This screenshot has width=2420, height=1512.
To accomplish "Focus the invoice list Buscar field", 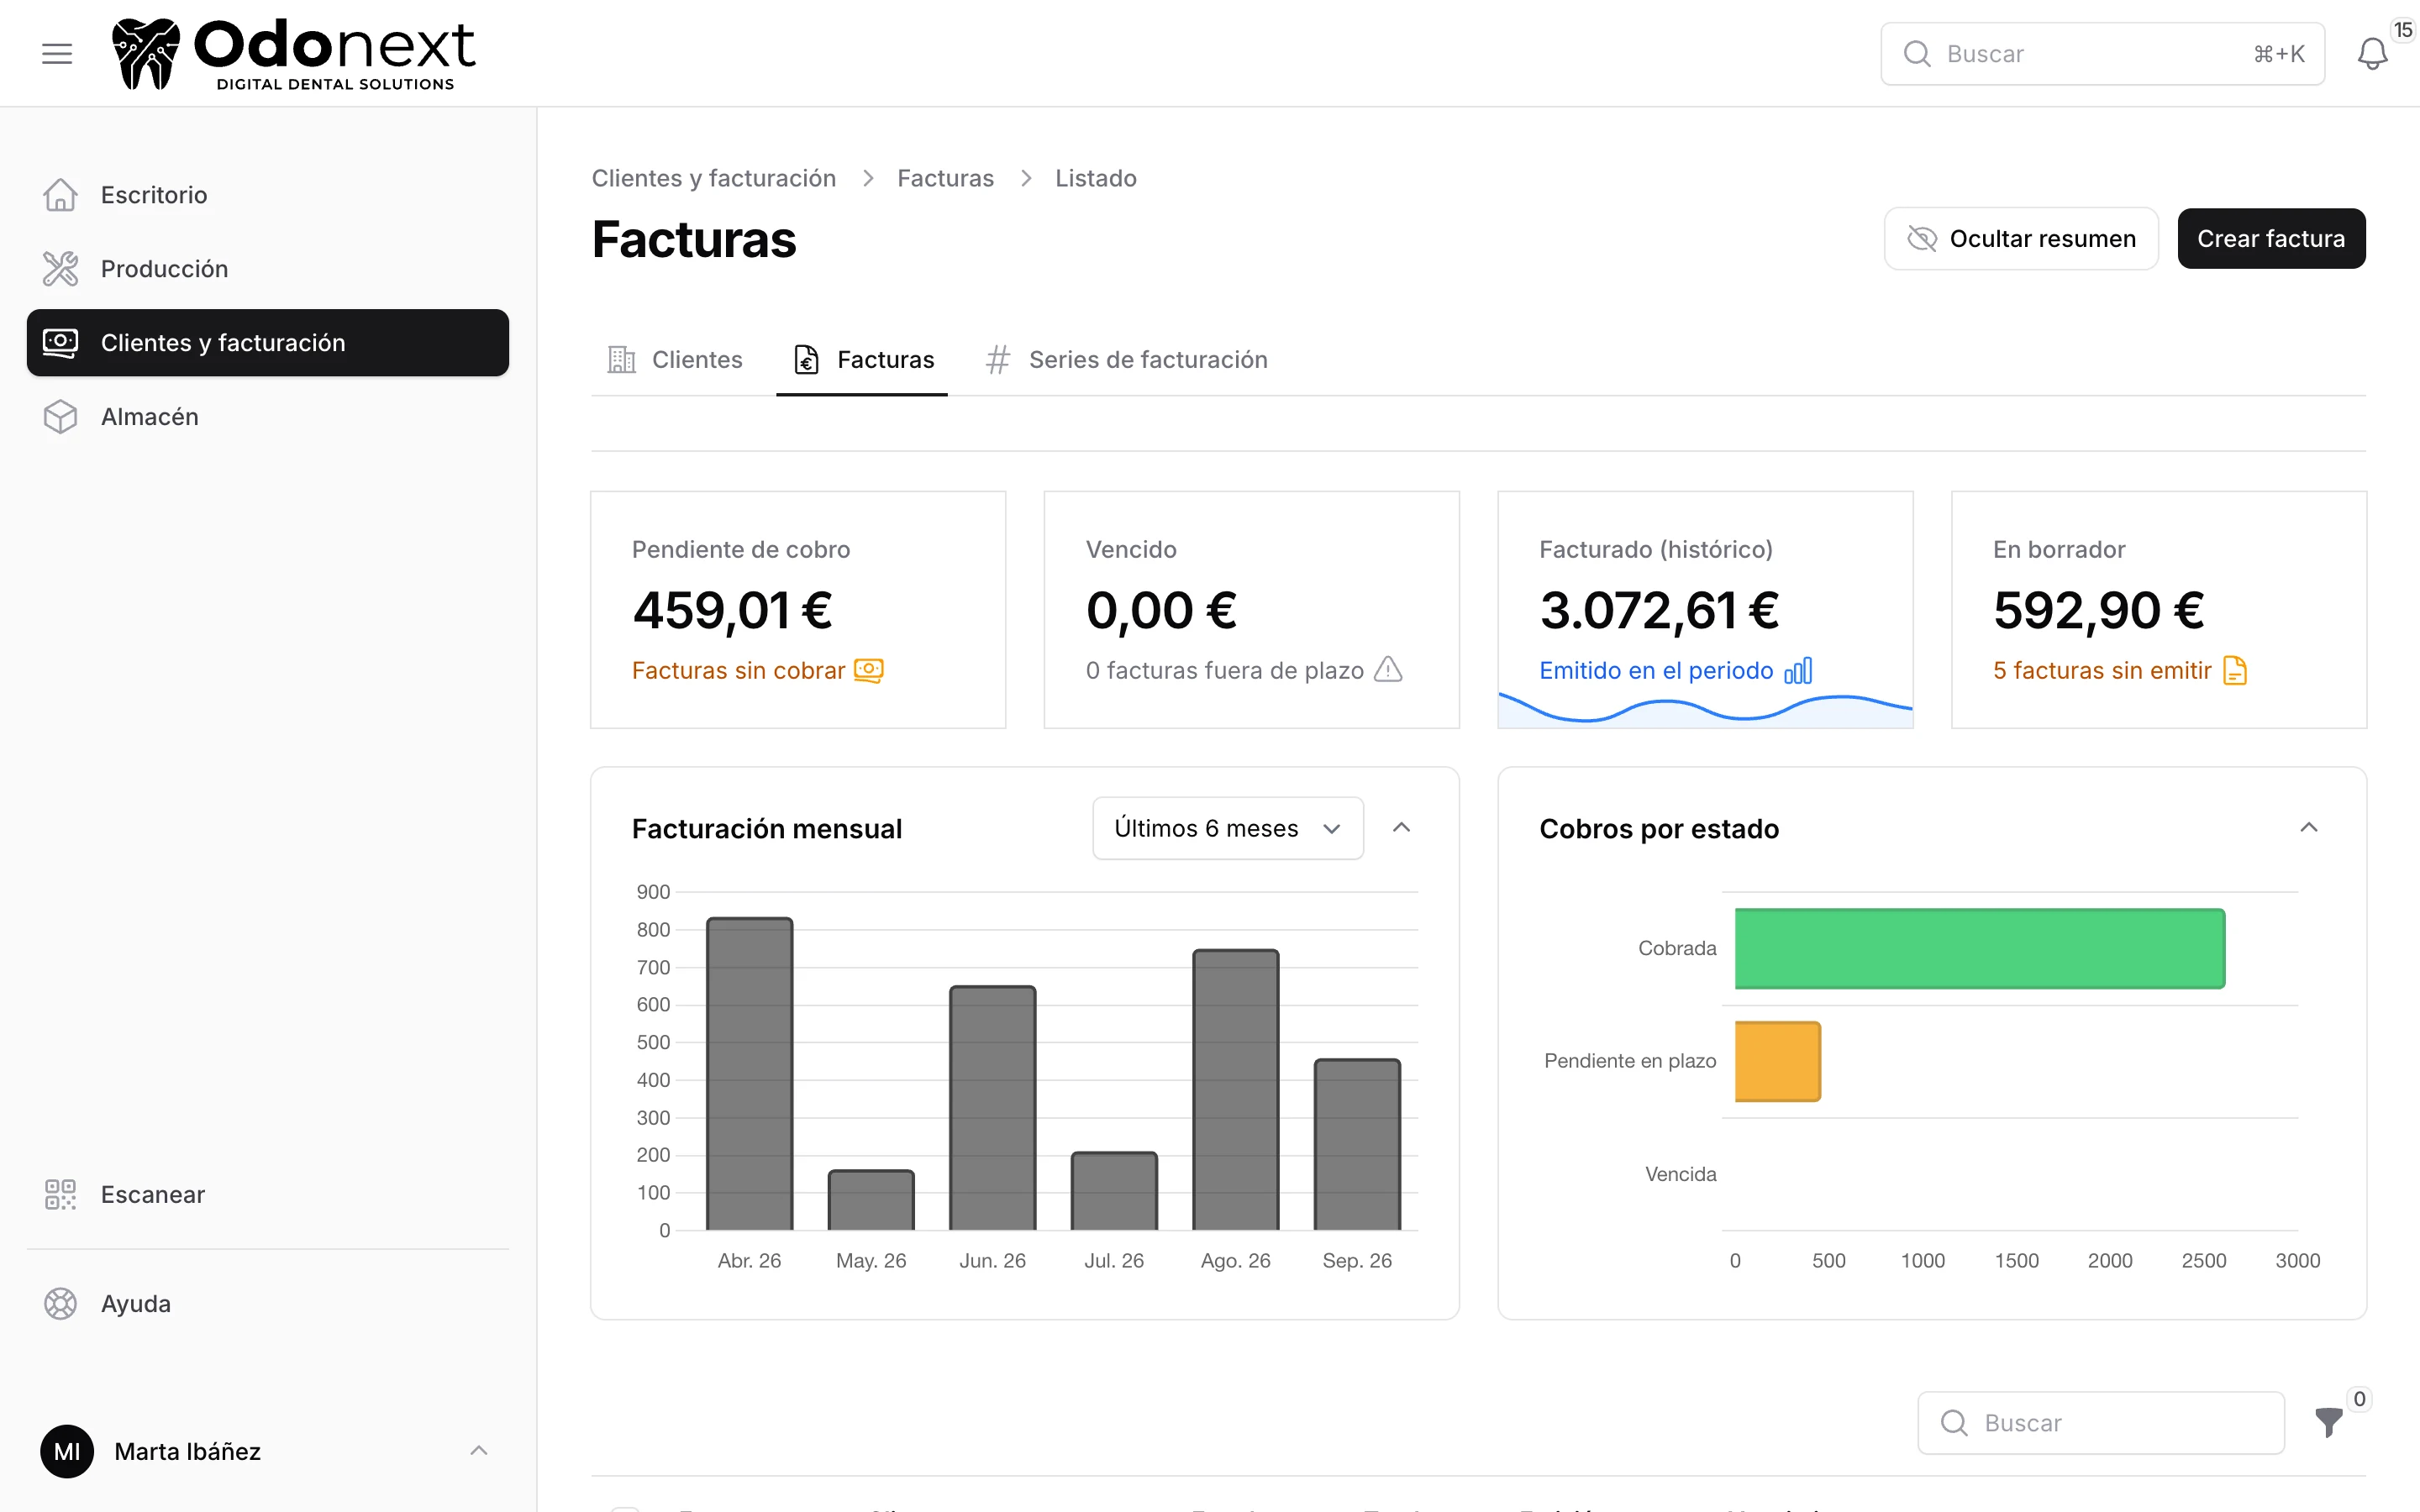I will 2101,1423.
